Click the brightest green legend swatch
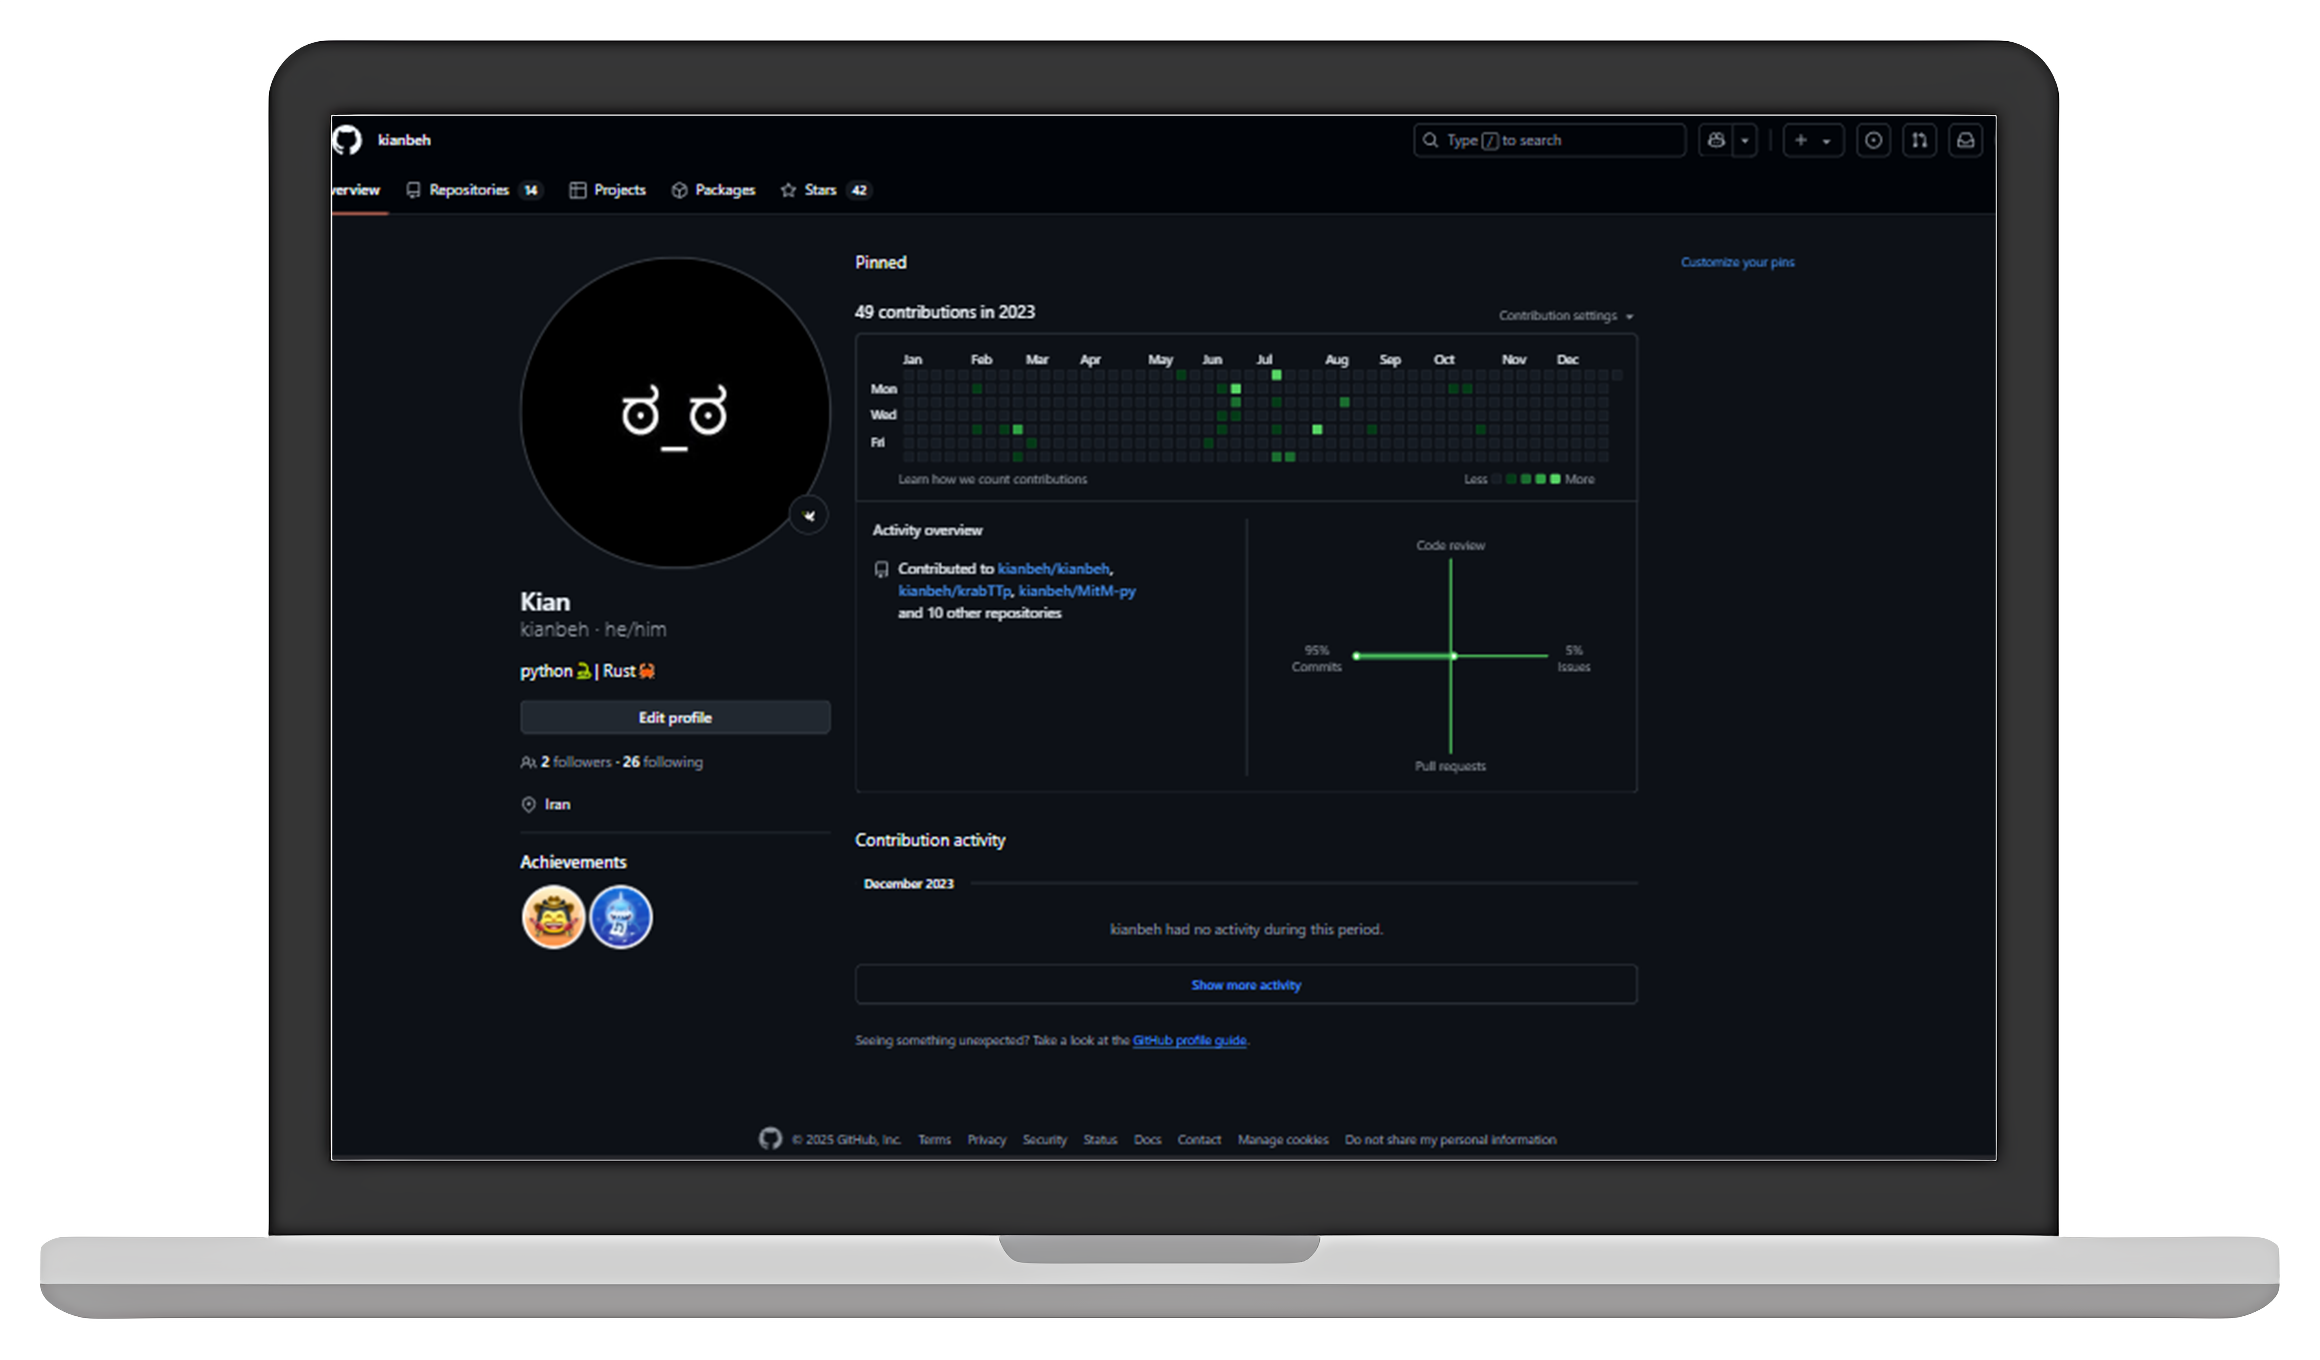 (x=1555, y=479)
